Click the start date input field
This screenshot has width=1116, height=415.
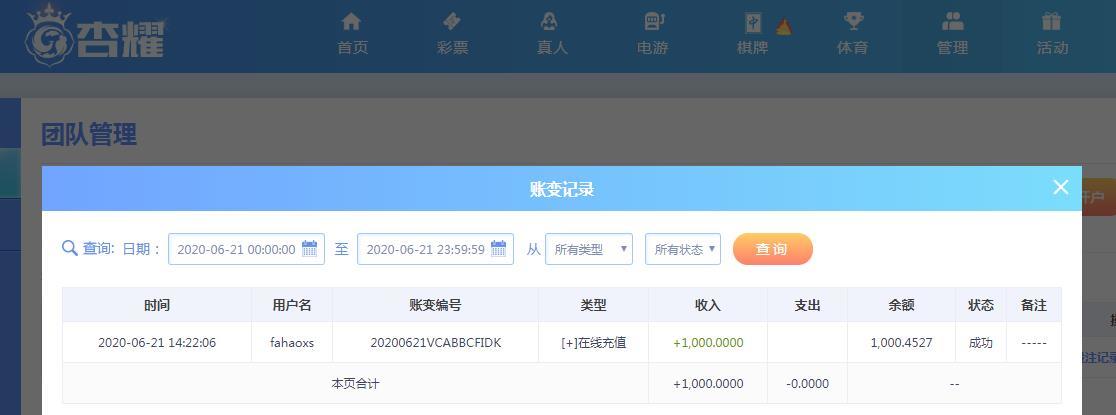click(x=236, y=249)
